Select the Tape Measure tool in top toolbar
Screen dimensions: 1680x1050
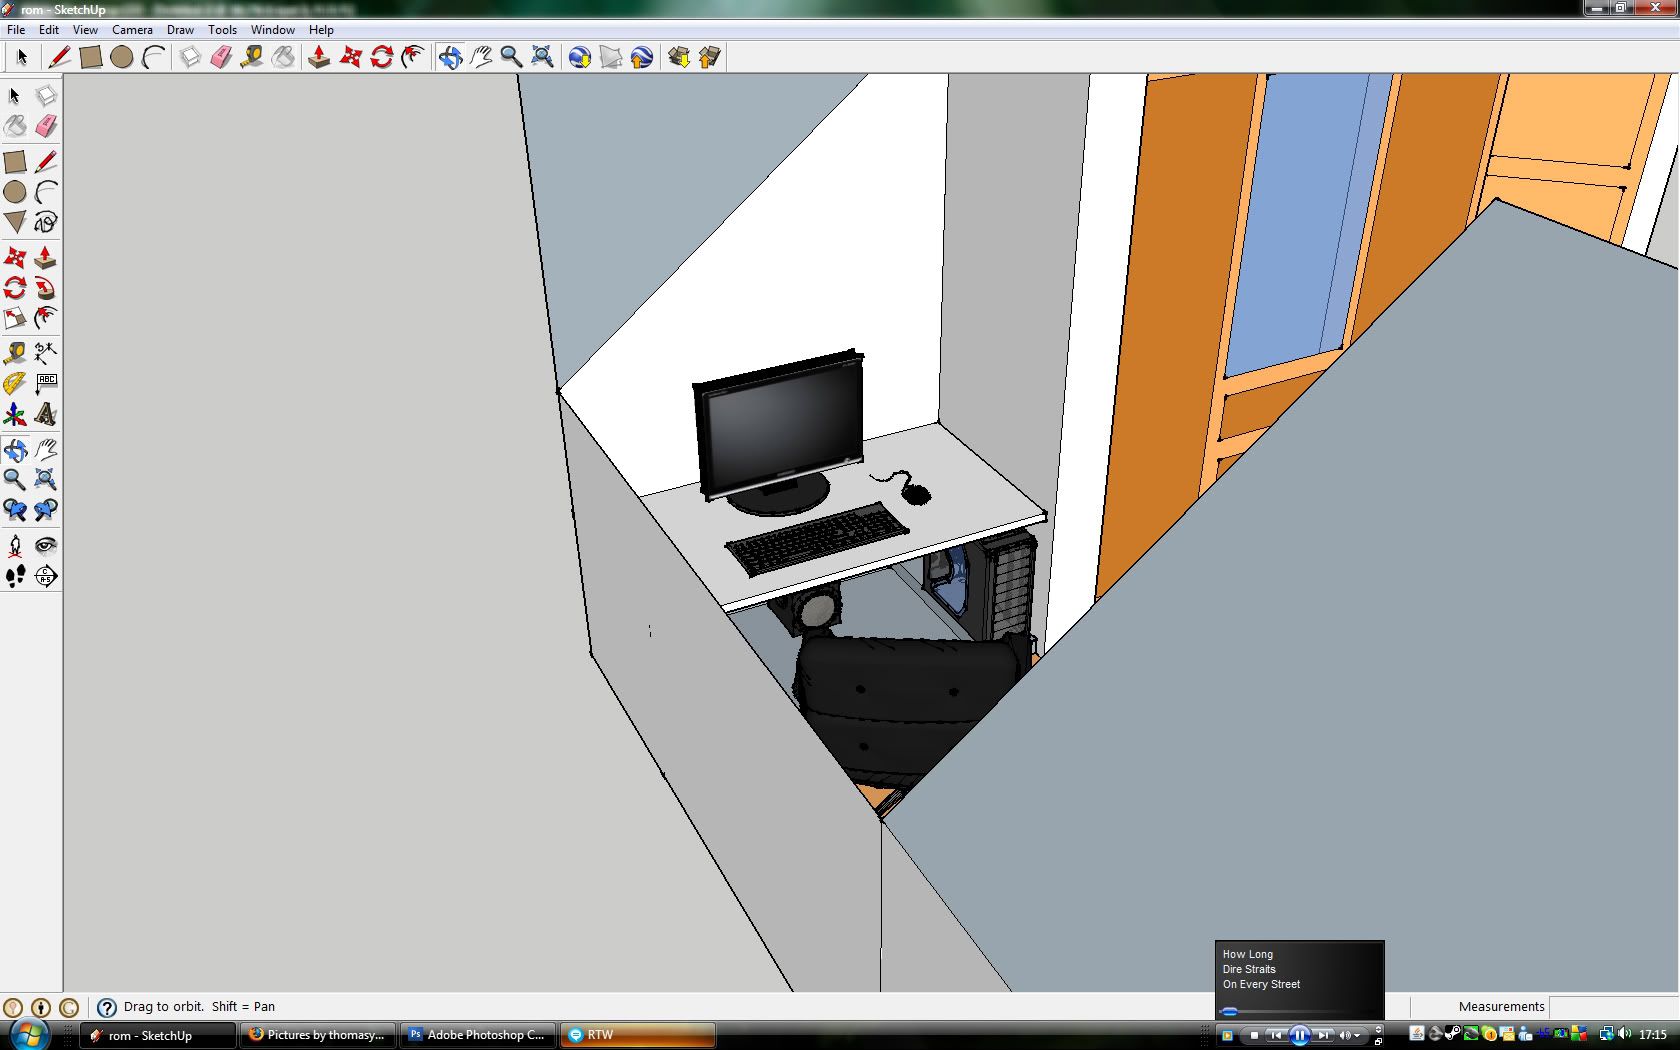click(x=252, y=57)
